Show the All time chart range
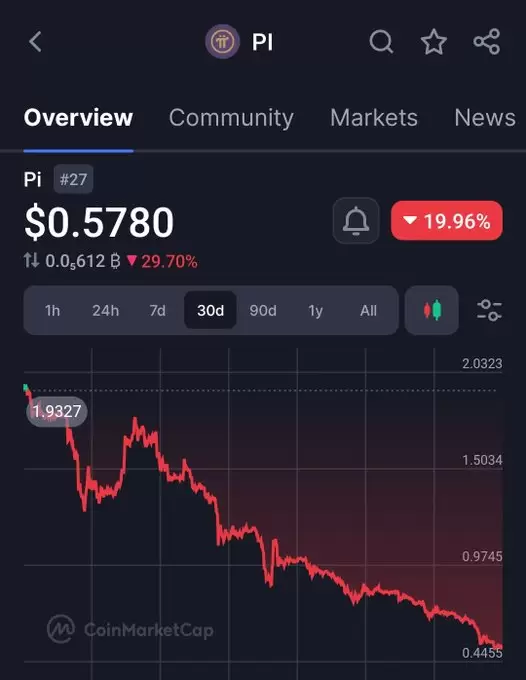This screenshot has width=526, height=680. click(x=368, y=311)
